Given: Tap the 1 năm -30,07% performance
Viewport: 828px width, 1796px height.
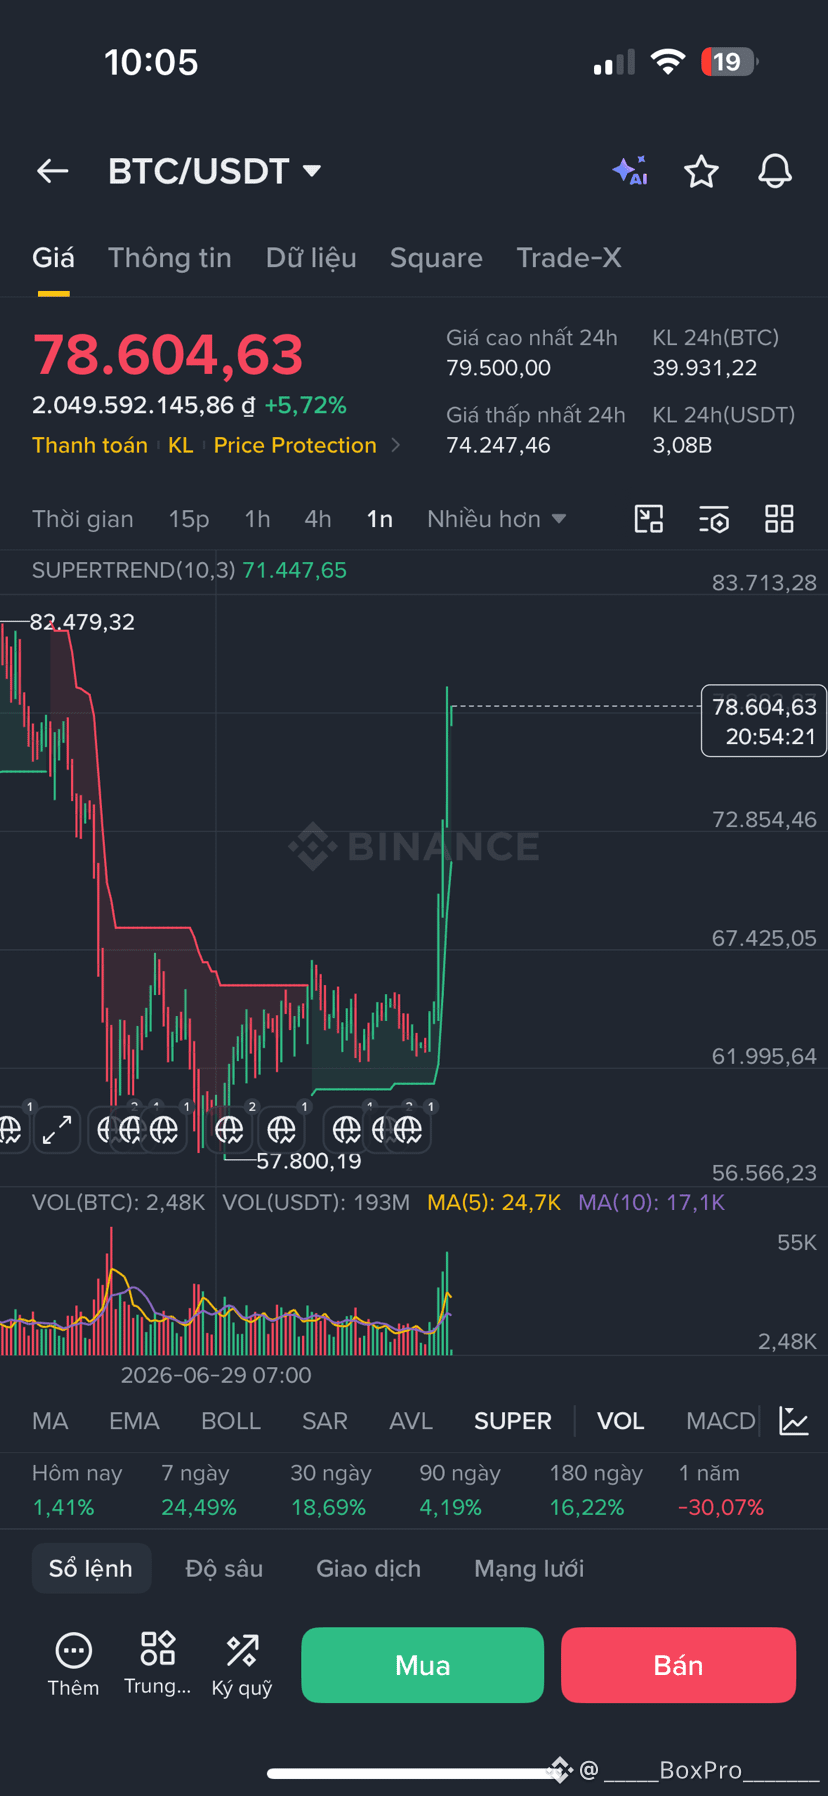Looking at the screenshot, I should pos(721,1490).
